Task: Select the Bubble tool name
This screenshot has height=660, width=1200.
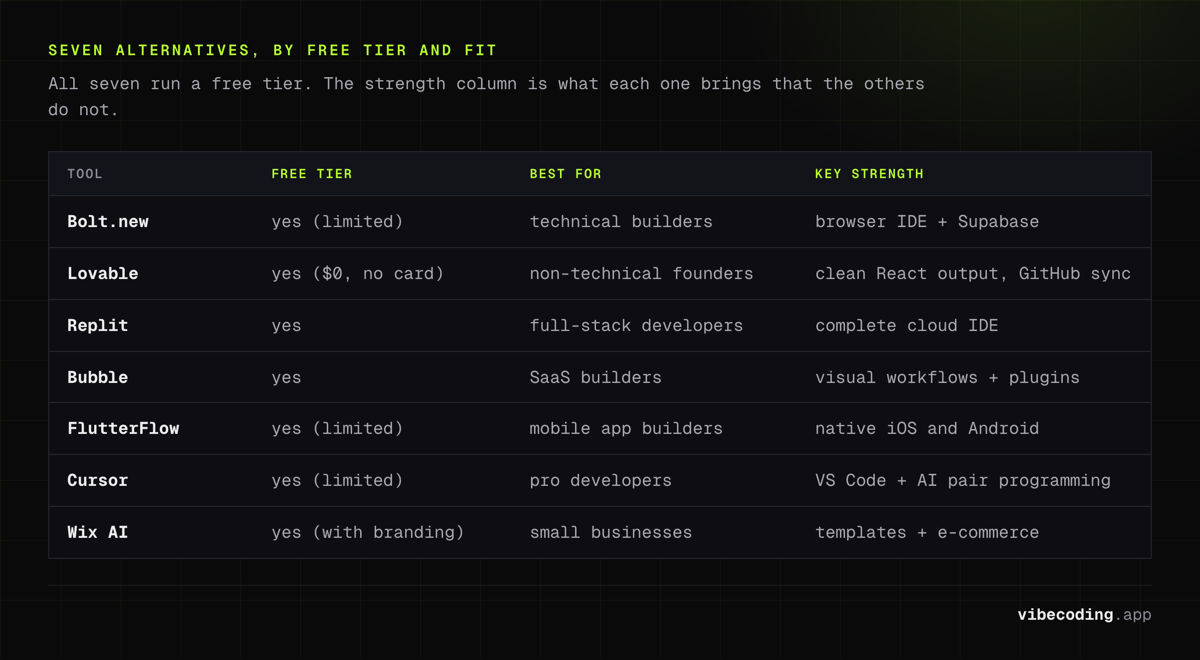Action: point(98,377)
